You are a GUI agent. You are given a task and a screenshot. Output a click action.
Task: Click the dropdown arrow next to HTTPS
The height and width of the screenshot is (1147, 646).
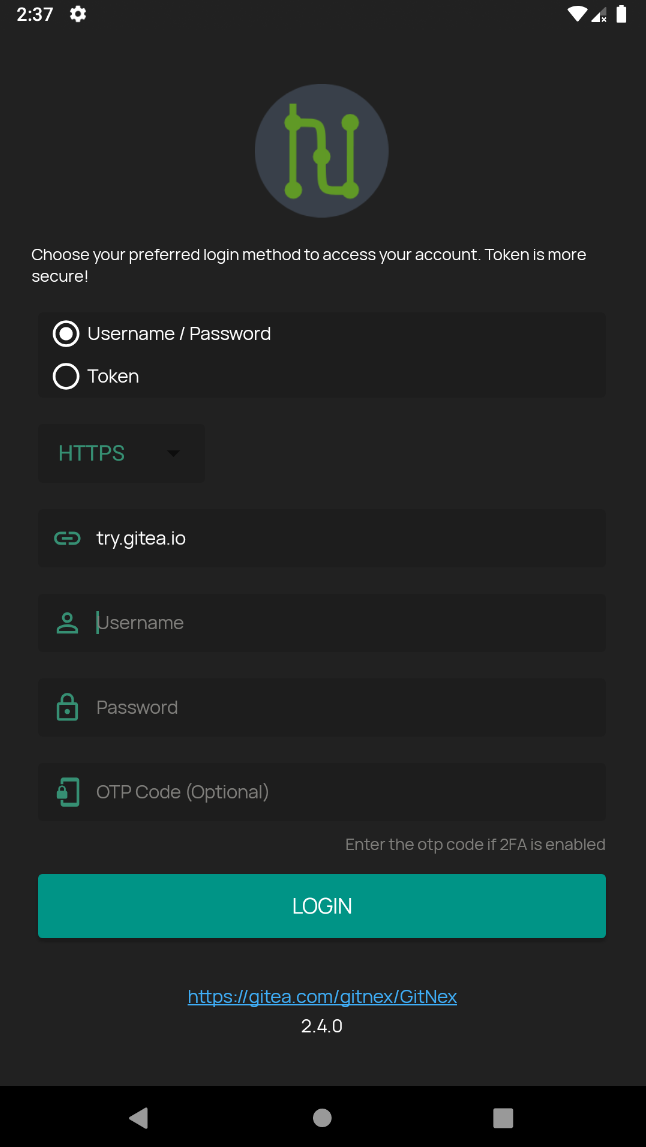coord(173,453)
